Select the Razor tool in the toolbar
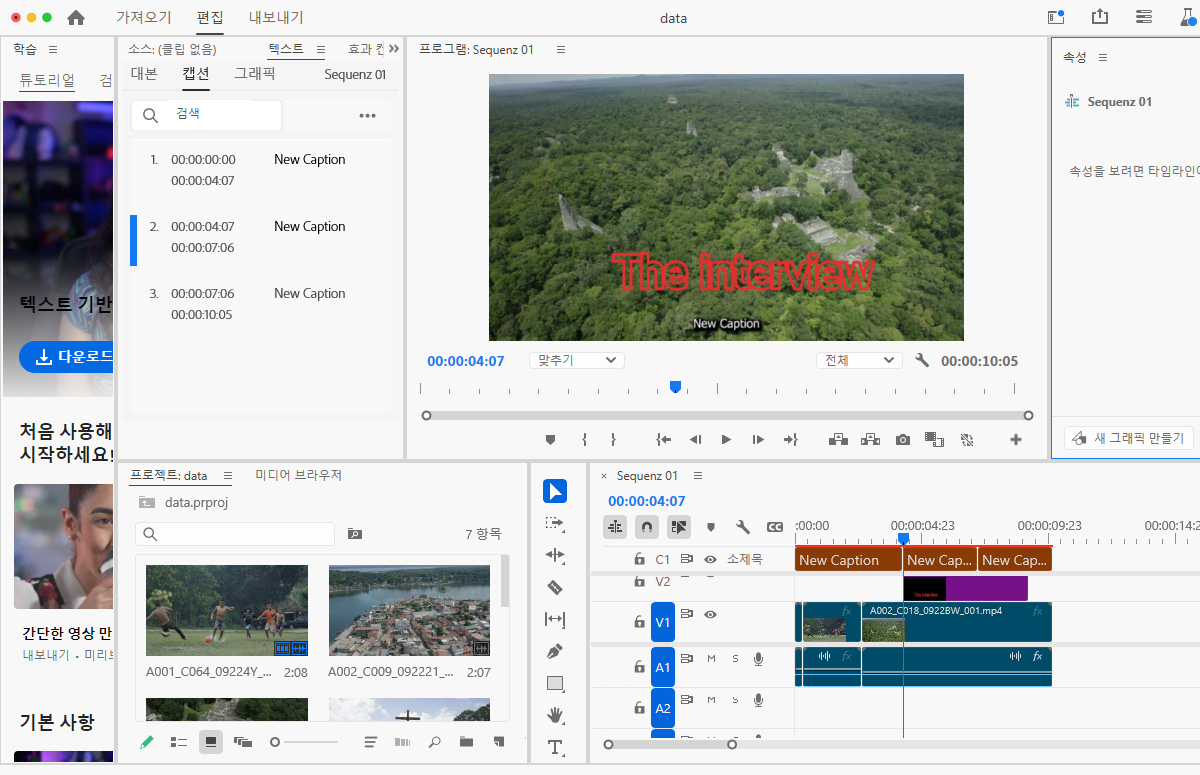 (x=555, y=587)
